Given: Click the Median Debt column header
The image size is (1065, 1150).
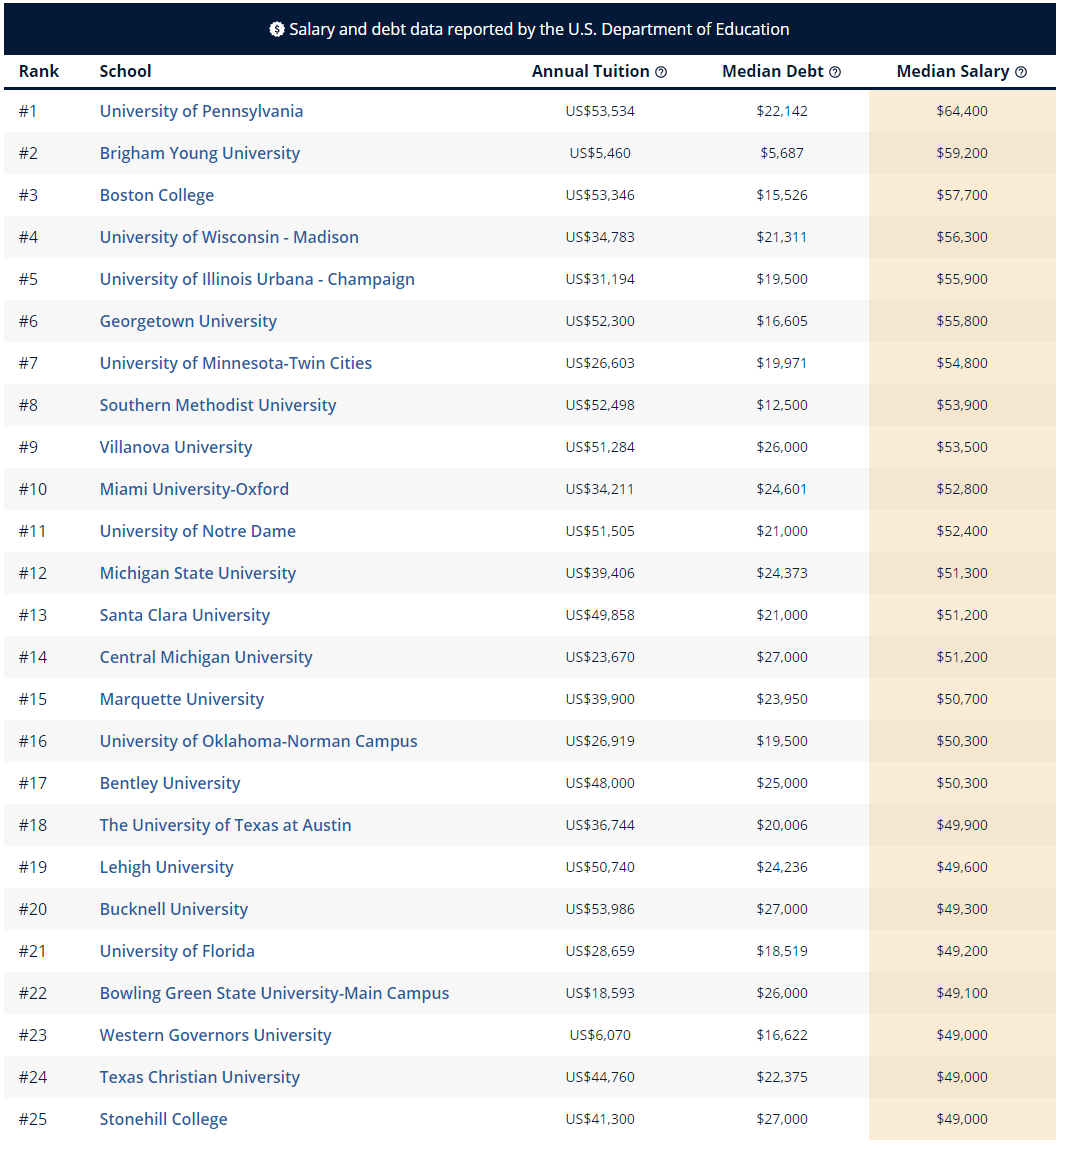Looking at the screenshot, I should pos(773,72).
